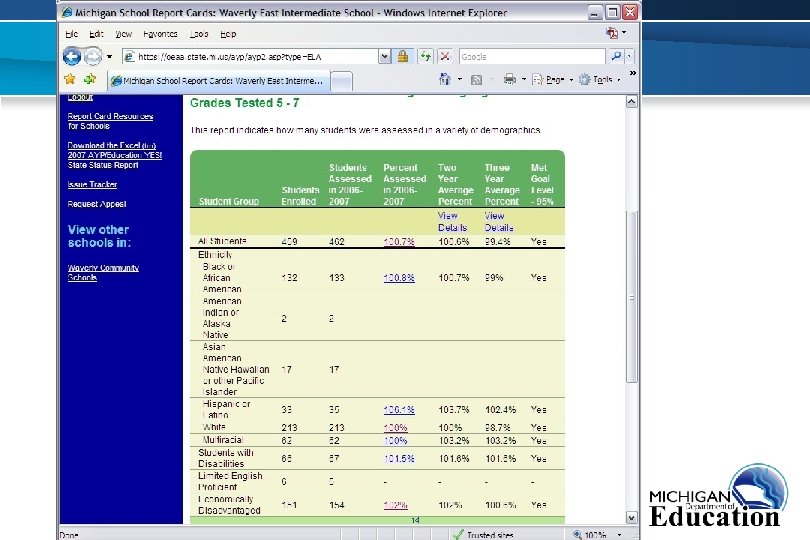The image size is (810, 540).
Task: Open View Details under Three Year Average
Action: (x=499, y=222)
